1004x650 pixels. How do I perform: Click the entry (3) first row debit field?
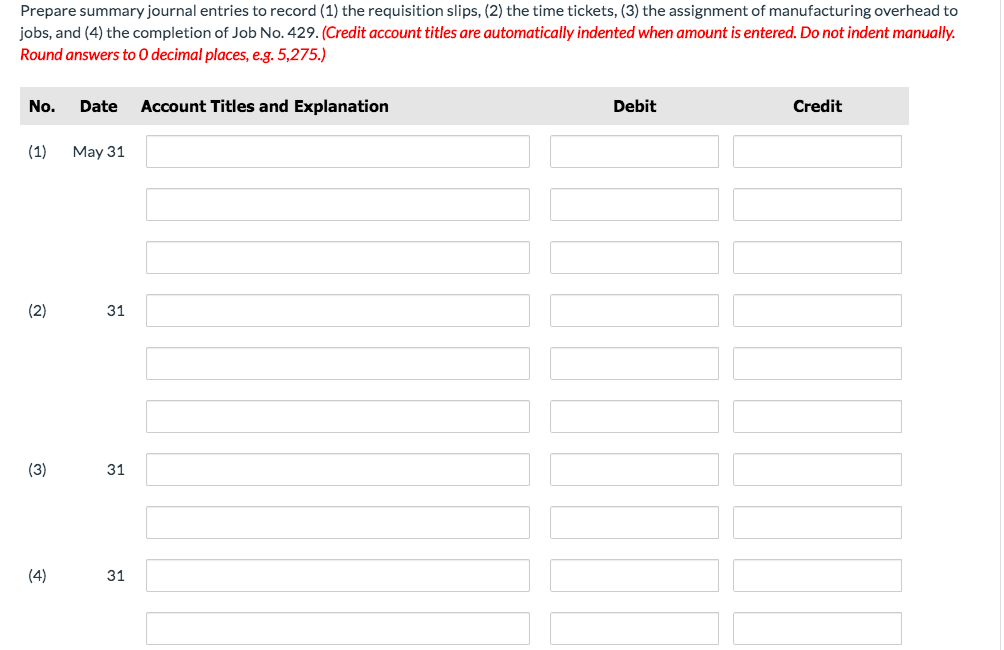click(634, 469)
